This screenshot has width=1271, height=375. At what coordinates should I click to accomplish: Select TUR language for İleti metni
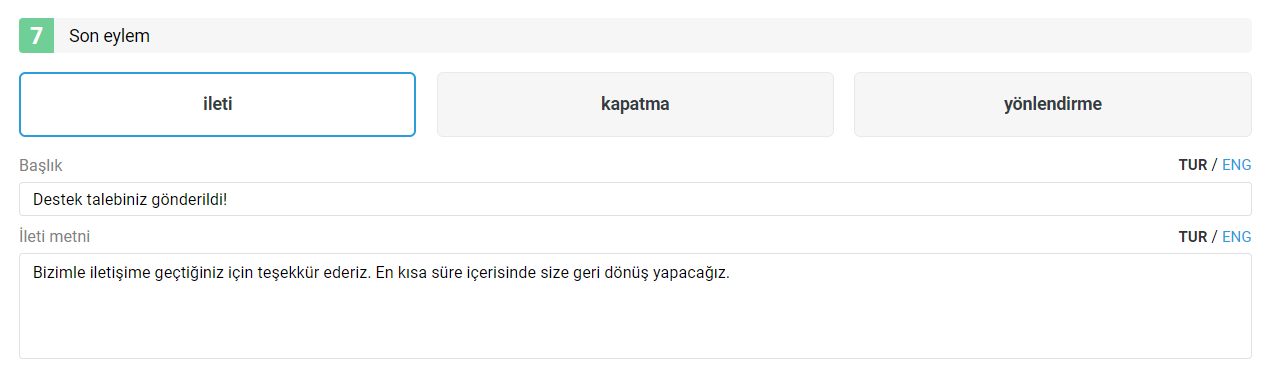1192,237
